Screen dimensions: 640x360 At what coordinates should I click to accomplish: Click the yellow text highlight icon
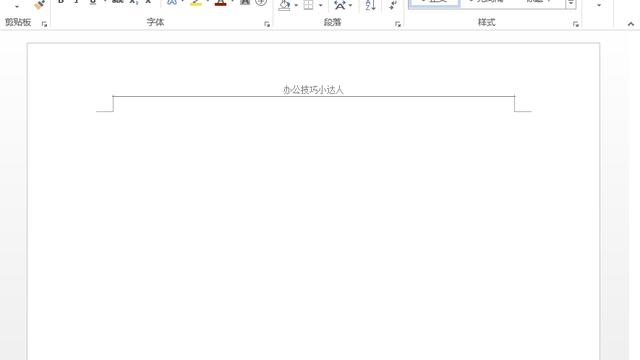[x=196, y=3]
